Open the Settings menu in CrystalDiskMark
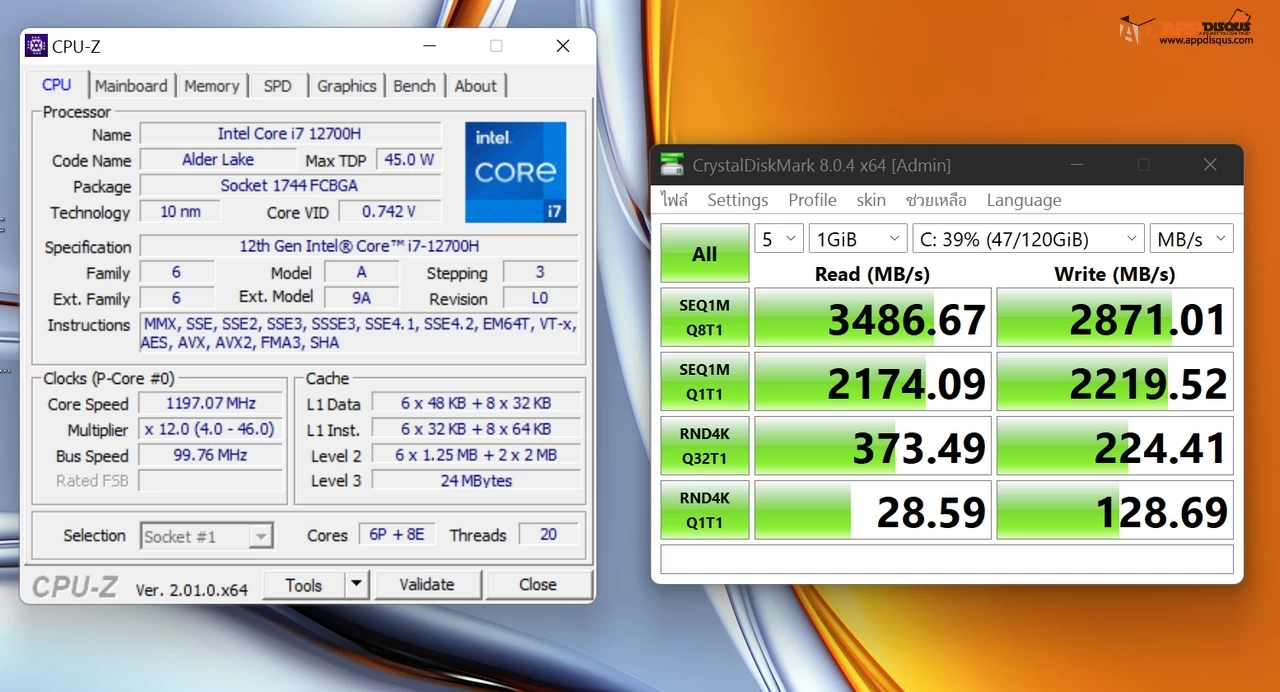 (x=738, y=200)
